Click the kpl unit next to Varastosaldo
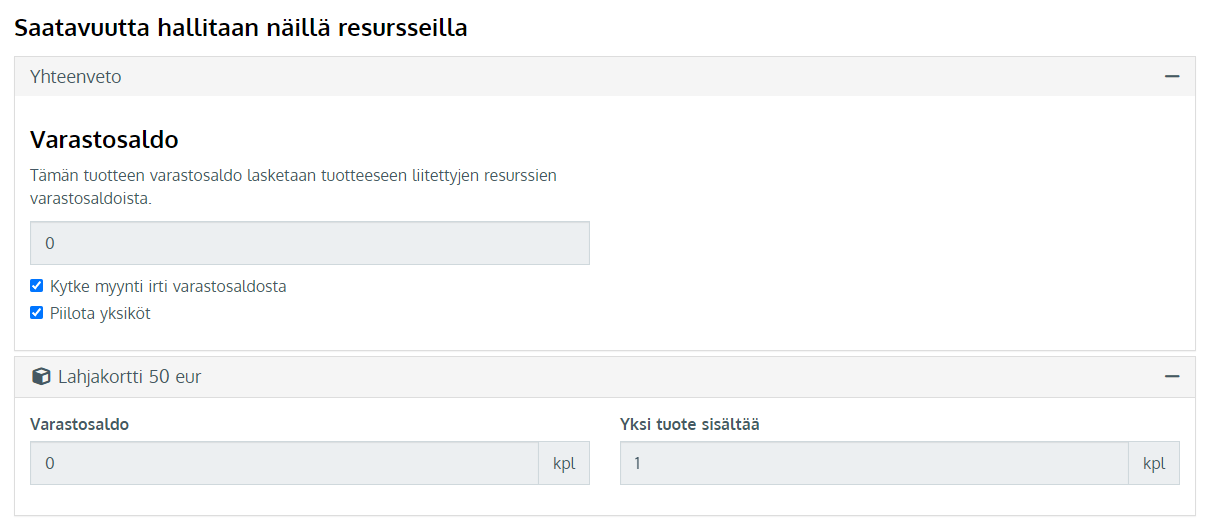Image resolution: width=1213 pixels, height=526 pixels. click(565, 463)
